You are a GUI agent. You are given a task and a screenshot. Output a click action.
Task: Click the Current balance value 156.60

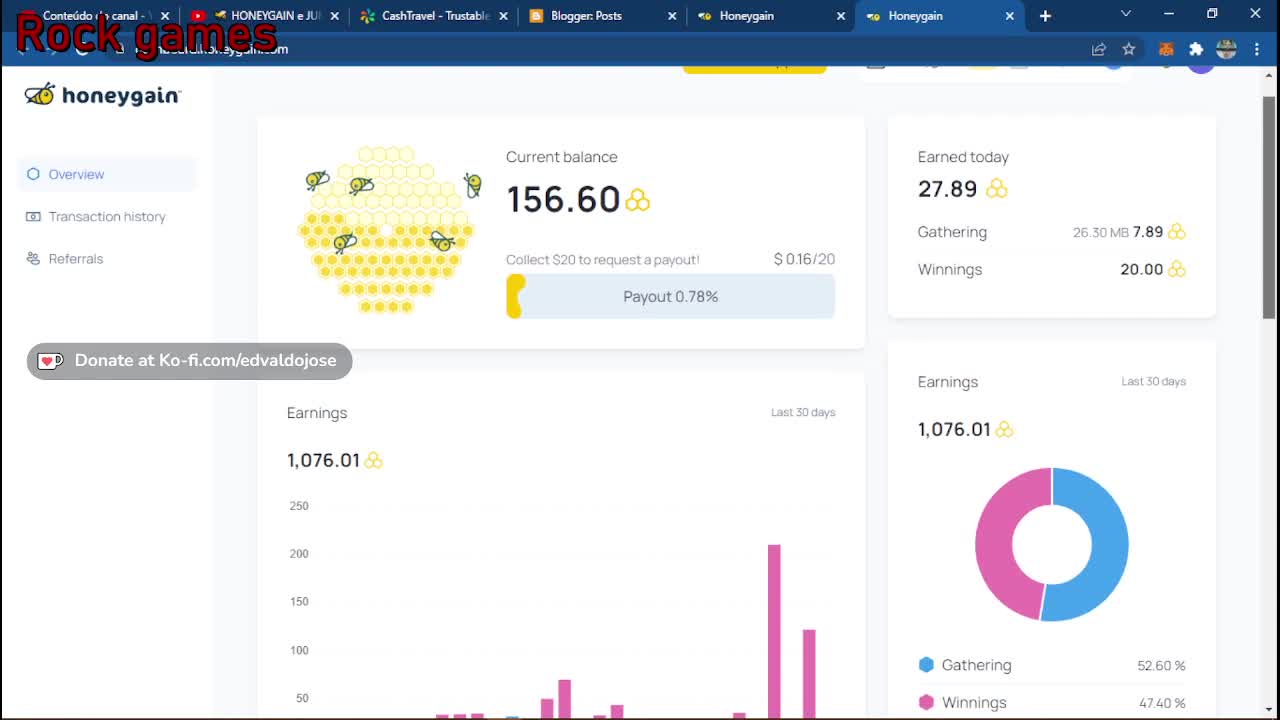(563, 200)
